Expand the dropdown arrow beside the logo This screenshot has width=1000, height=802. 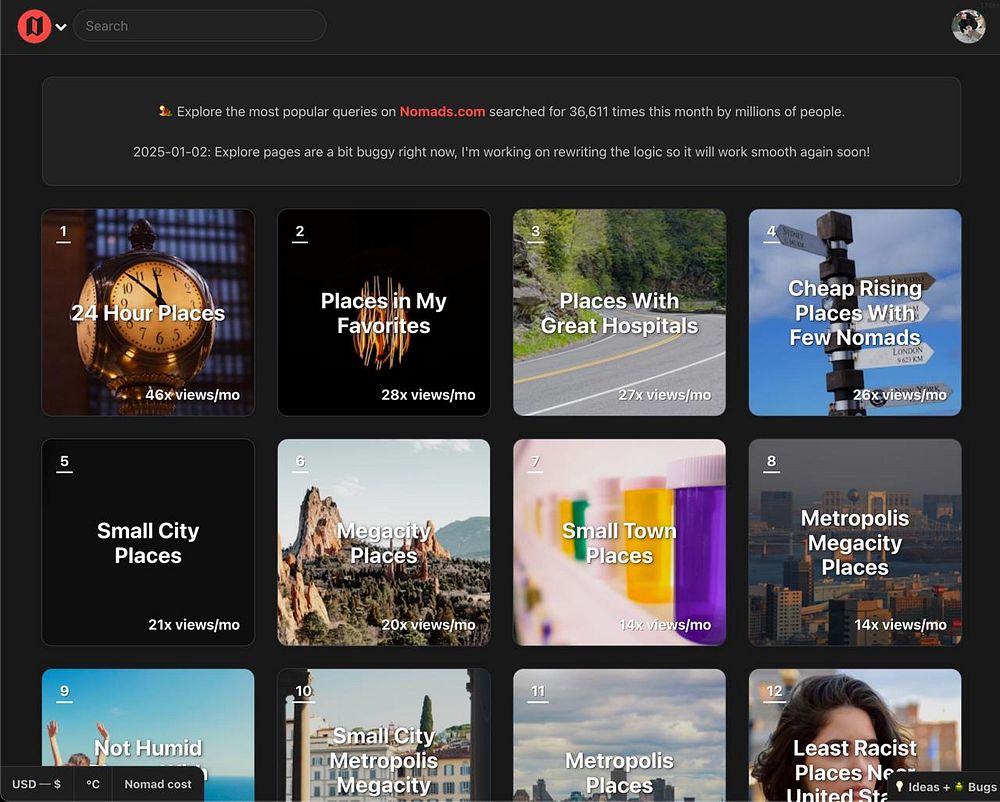[61, 27]
